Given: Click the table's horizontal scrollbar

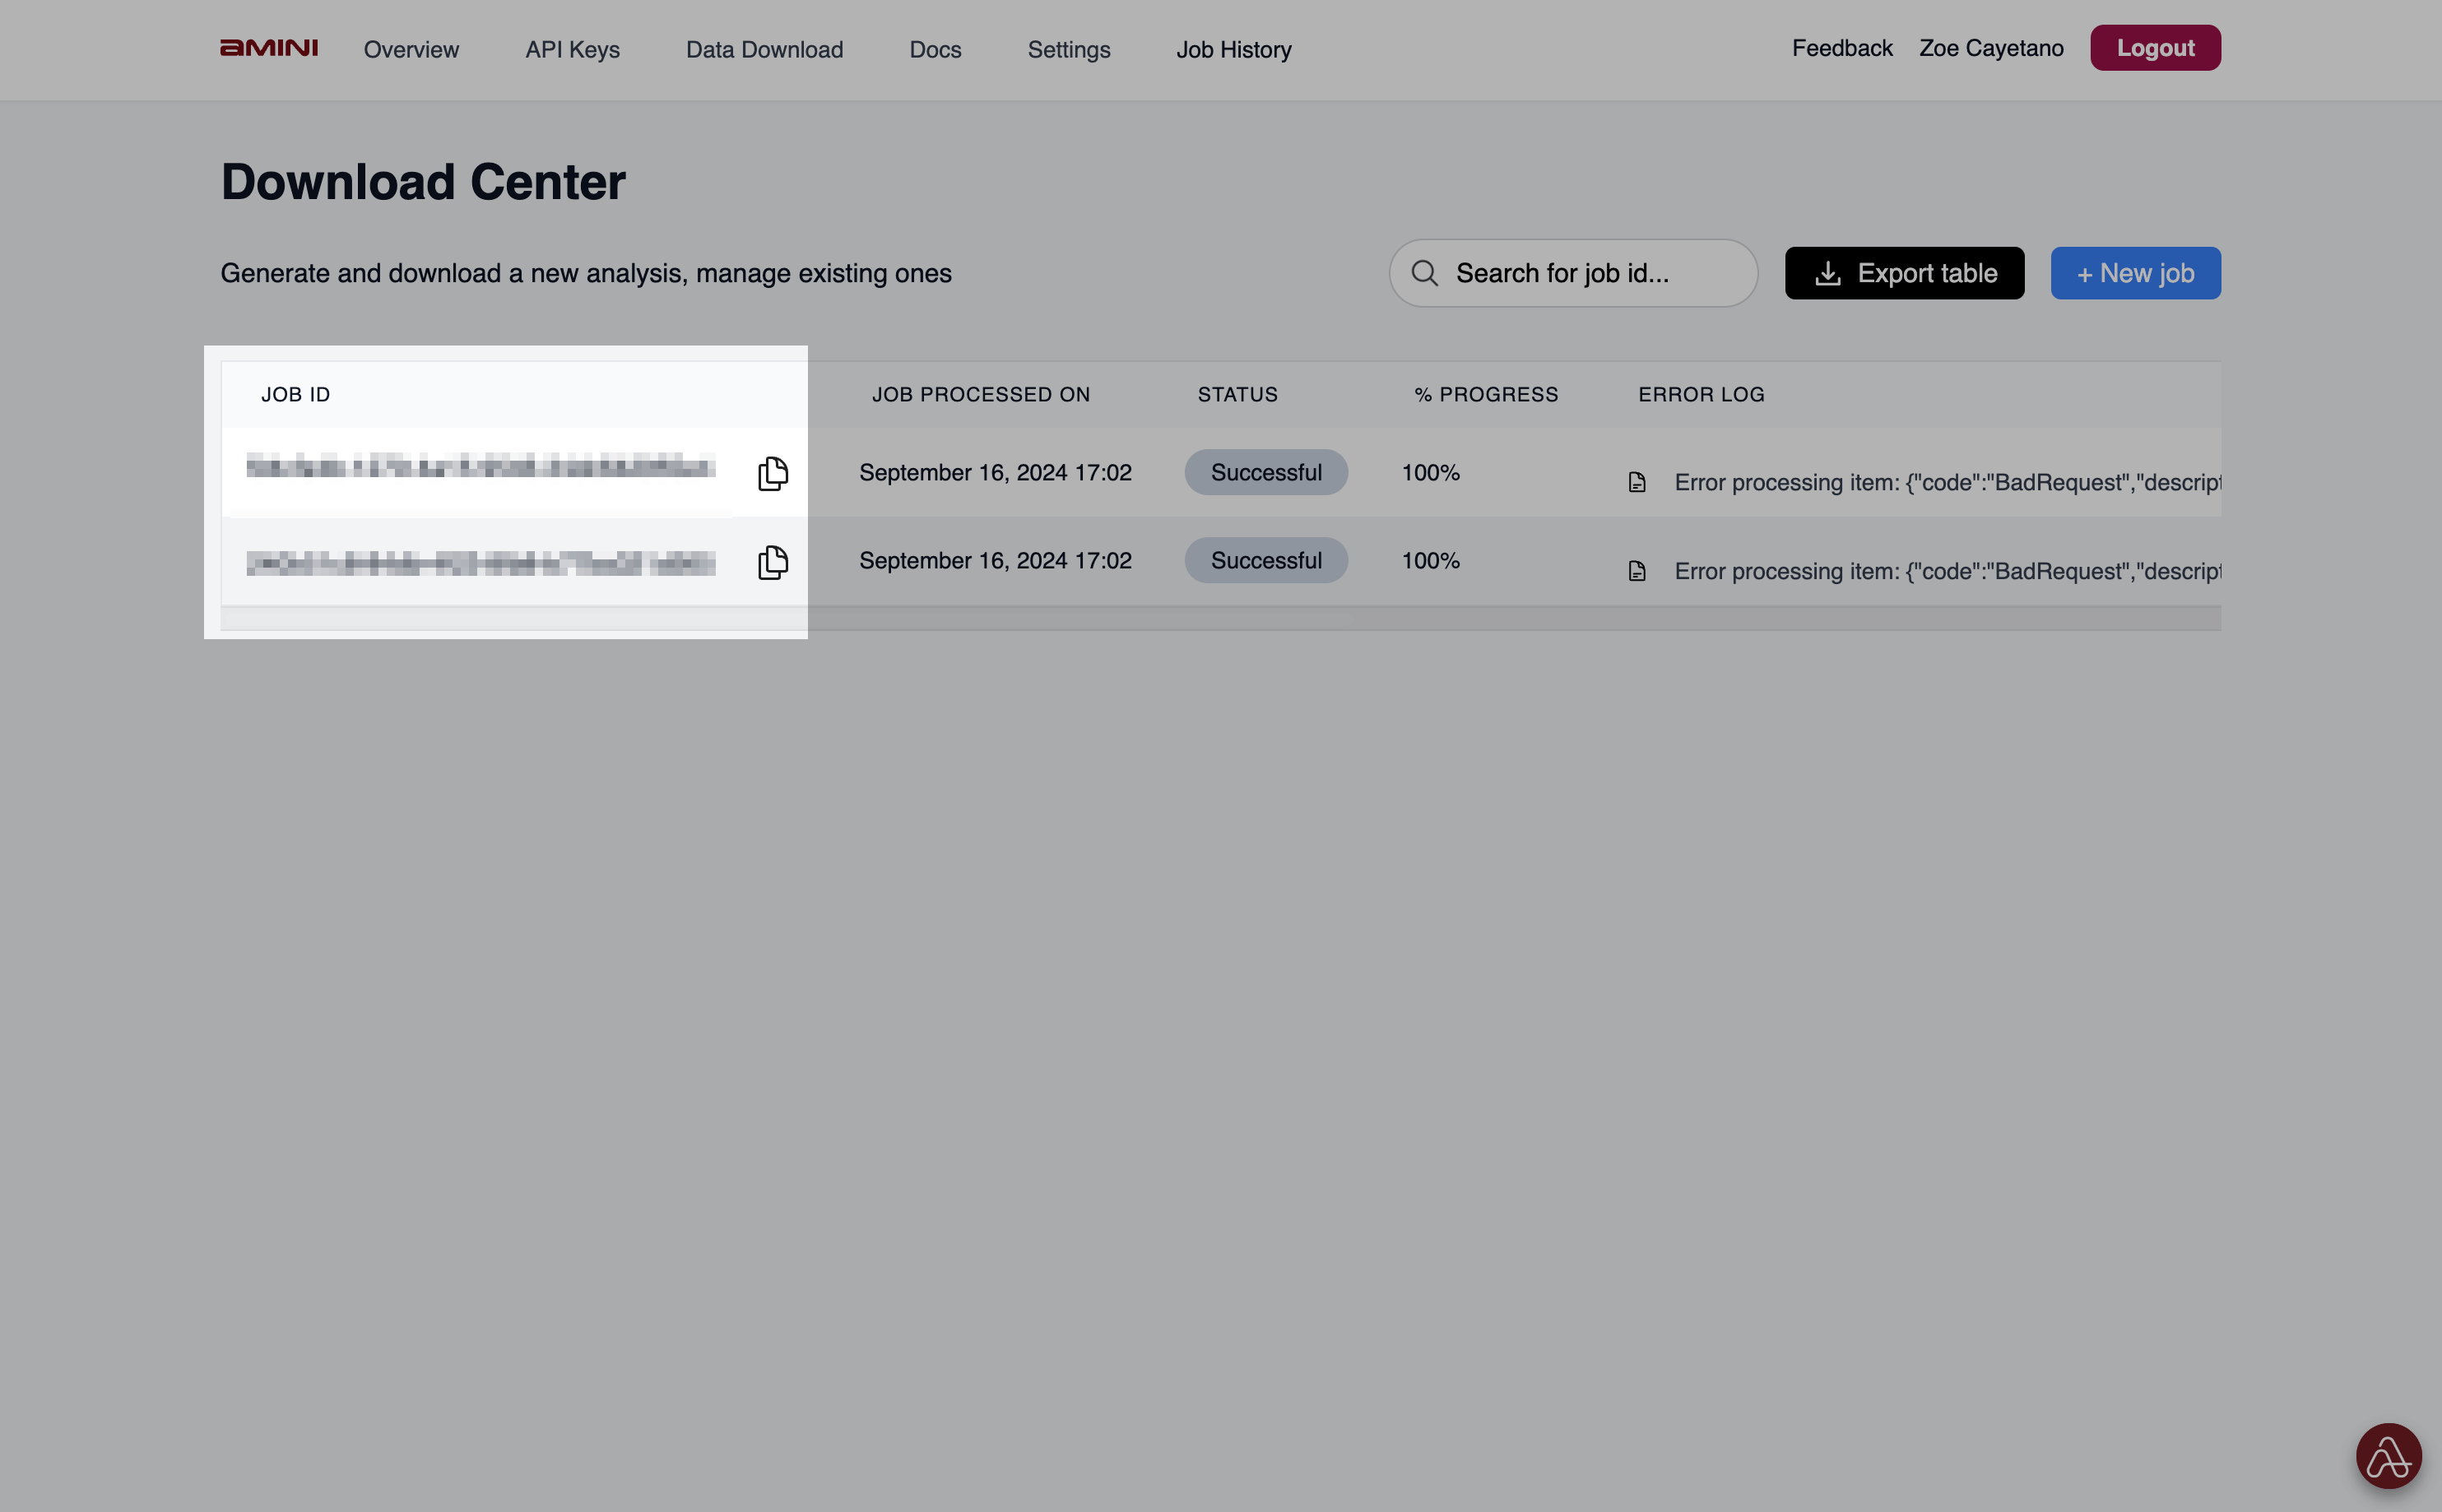Looking at the screenshot, I should click(1220, 618).
